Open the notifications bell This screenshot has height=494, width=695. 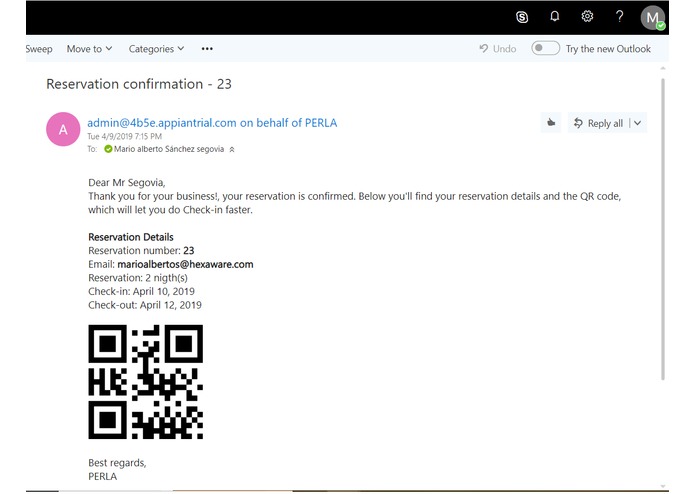click(x=554, y=16)
